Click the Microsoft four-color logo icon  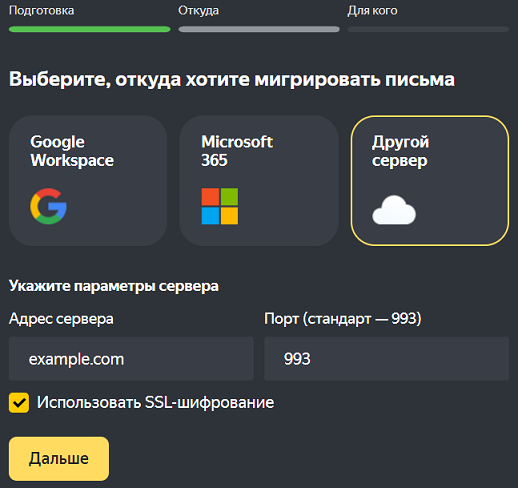point(220,206)
